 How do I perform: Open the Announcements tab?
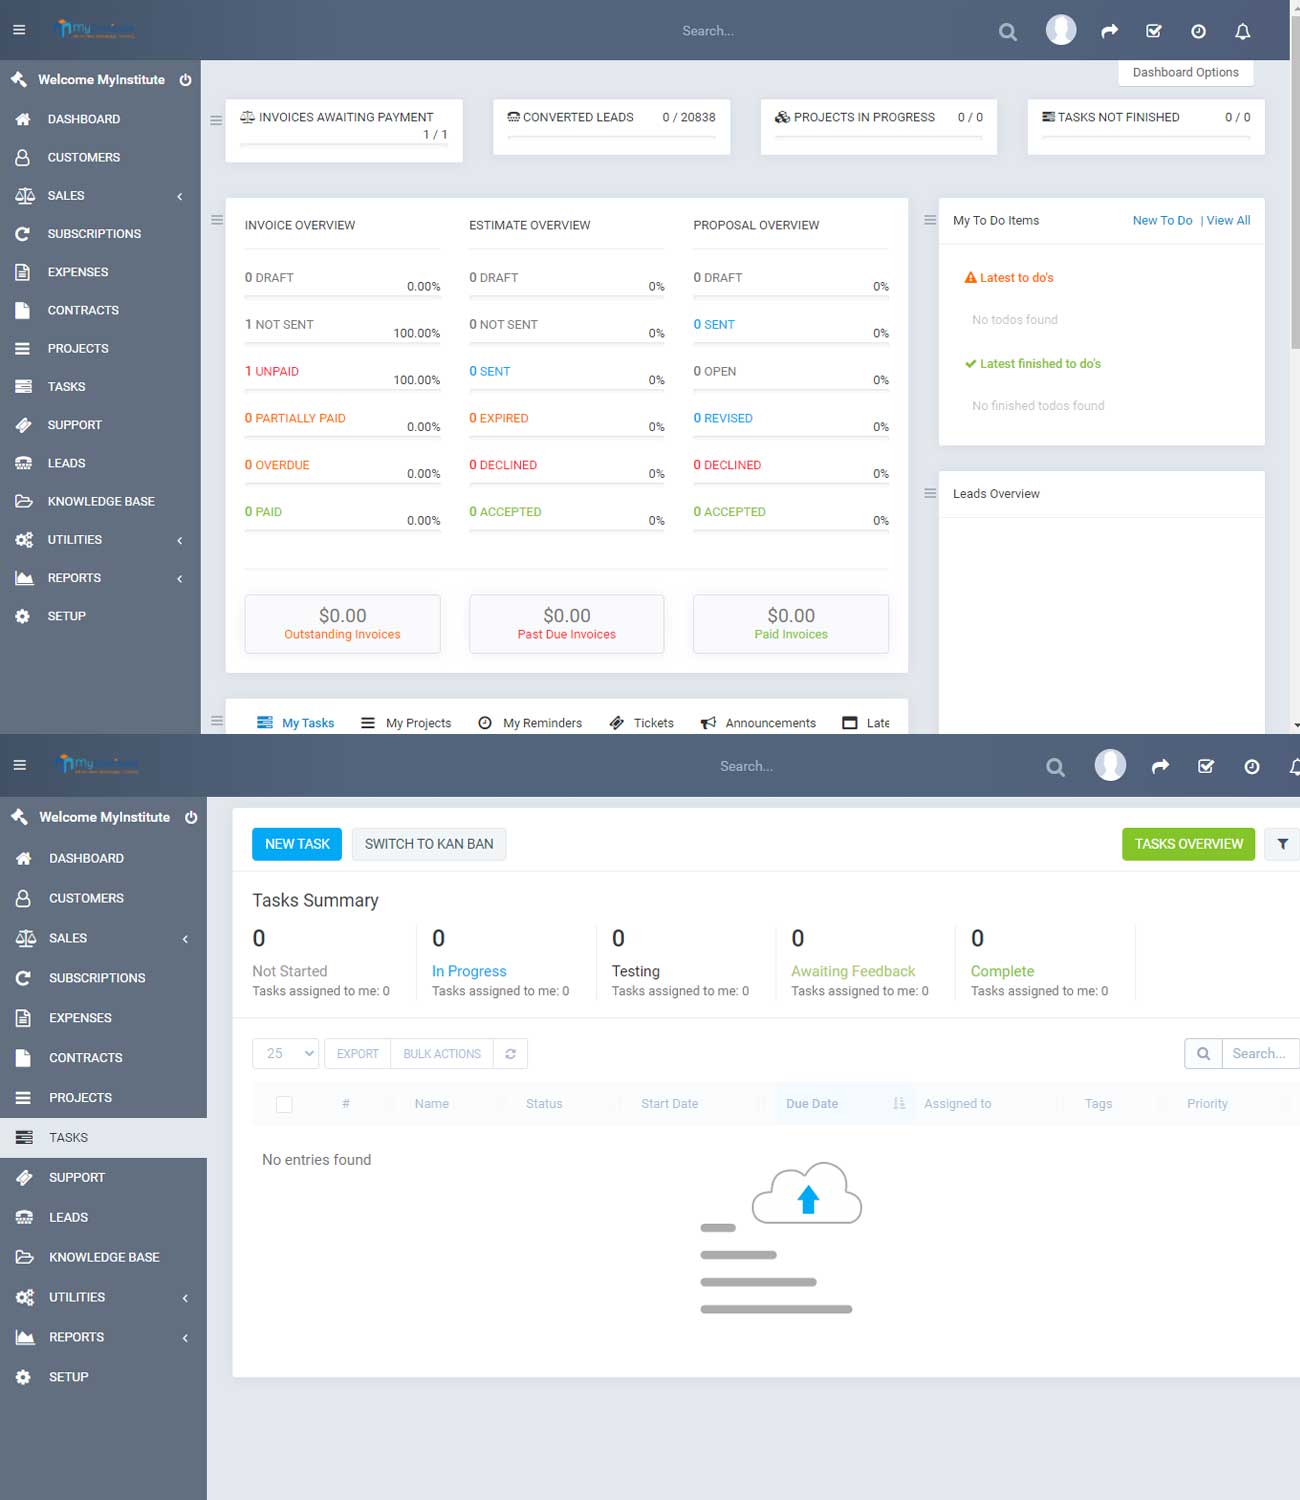(x=758, y=723)
